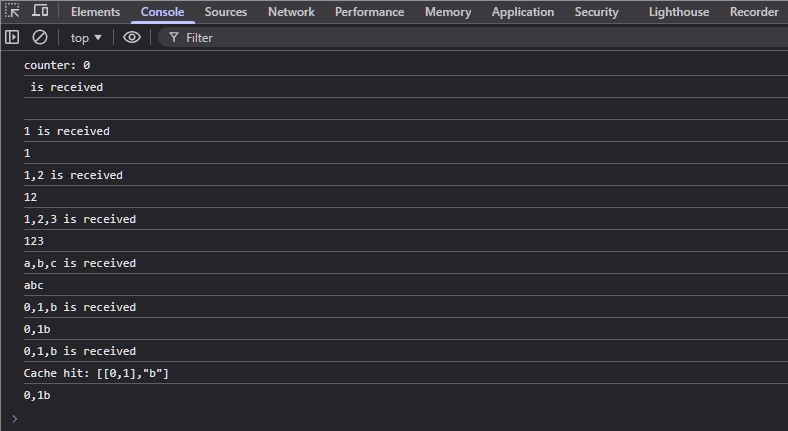Select the Memory tab

[x=448, y=12]
